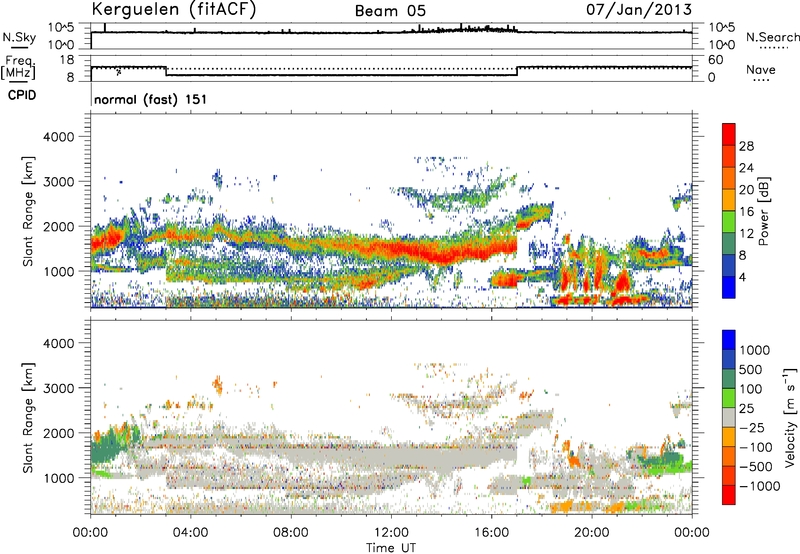Click the "60" tick on the Nave axis
This screenshot has height=554, width=800.
pyautogui.click(x=715, y=60)
